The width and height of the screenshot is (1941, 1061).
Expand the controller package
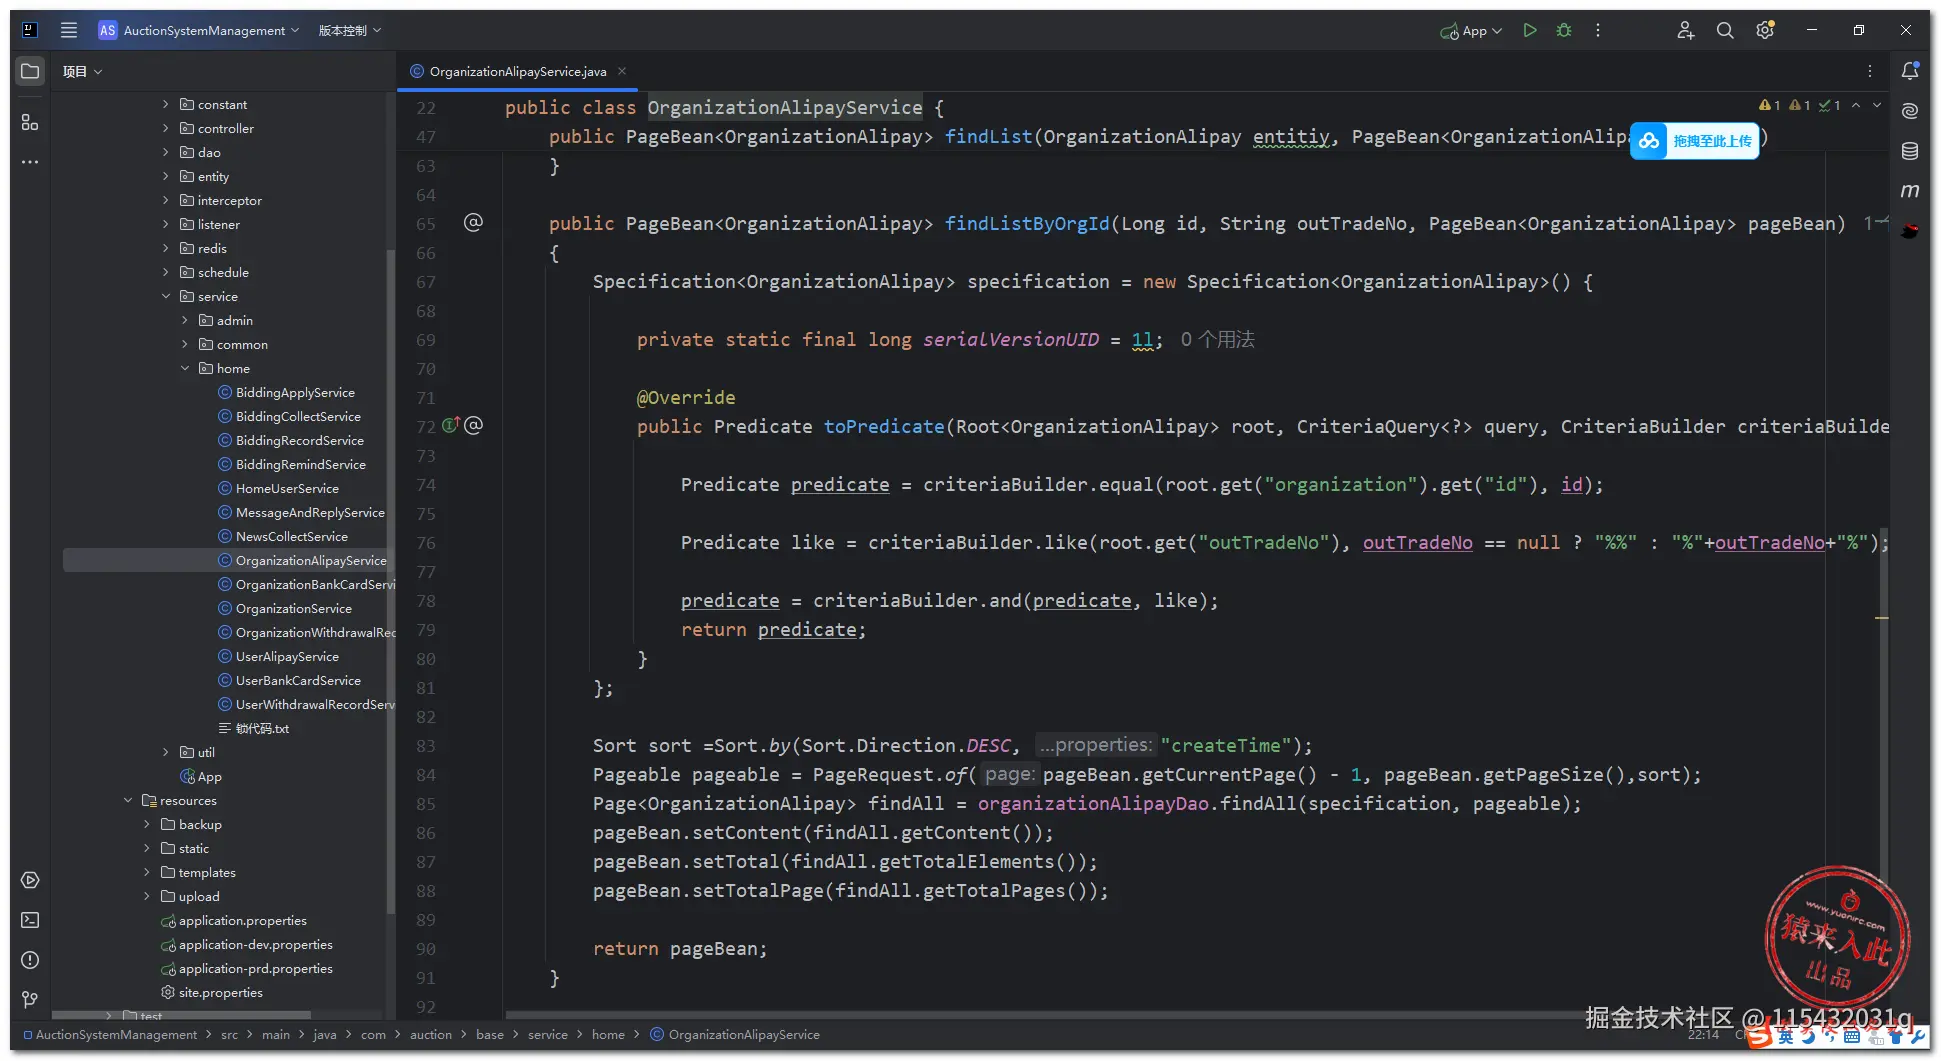pyautogui.click(x=166, y=128)
